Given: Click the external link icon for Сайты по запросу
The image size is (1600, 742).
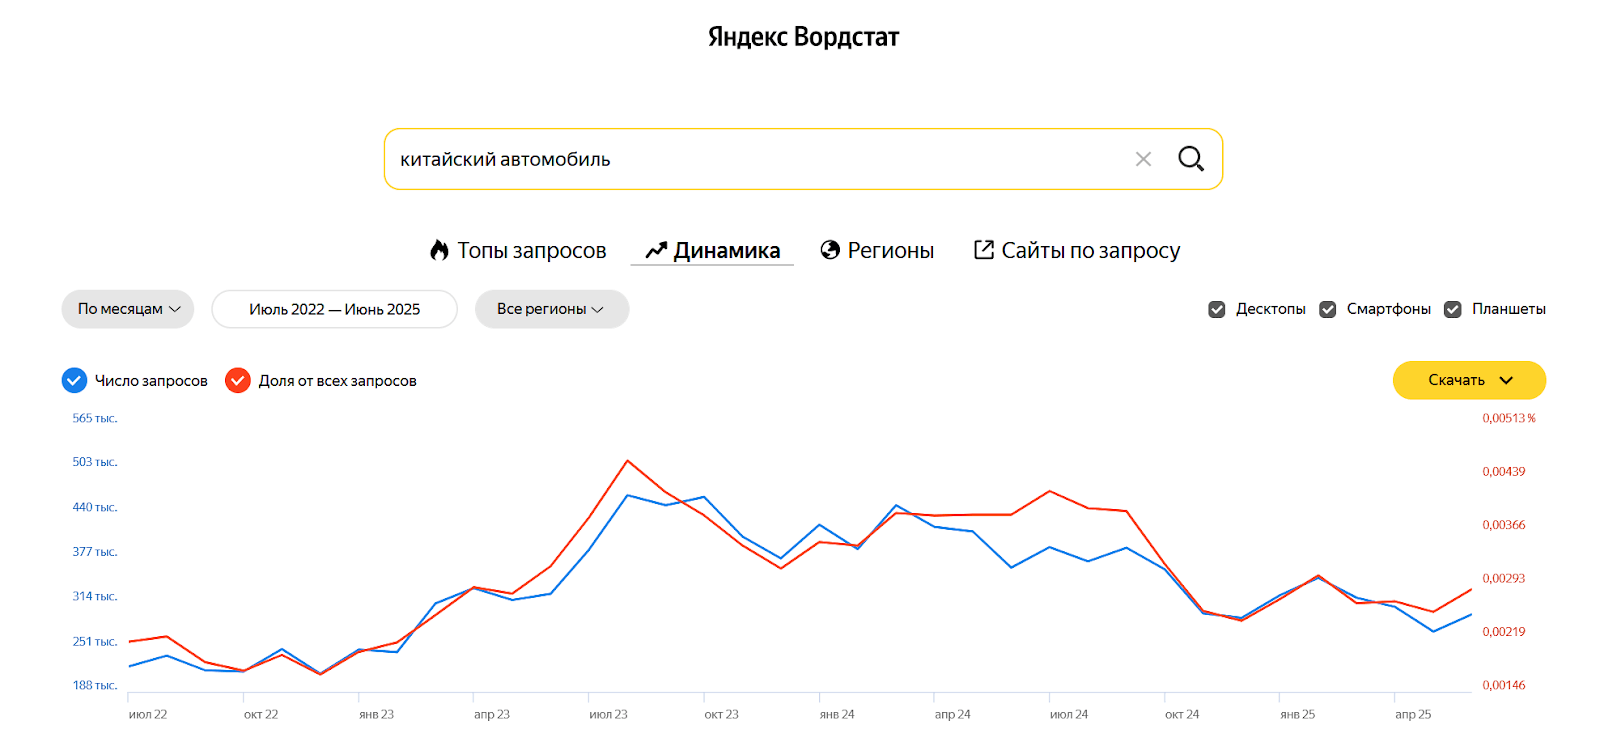Looking at the screenshot, I should click(x=984, y=249).
